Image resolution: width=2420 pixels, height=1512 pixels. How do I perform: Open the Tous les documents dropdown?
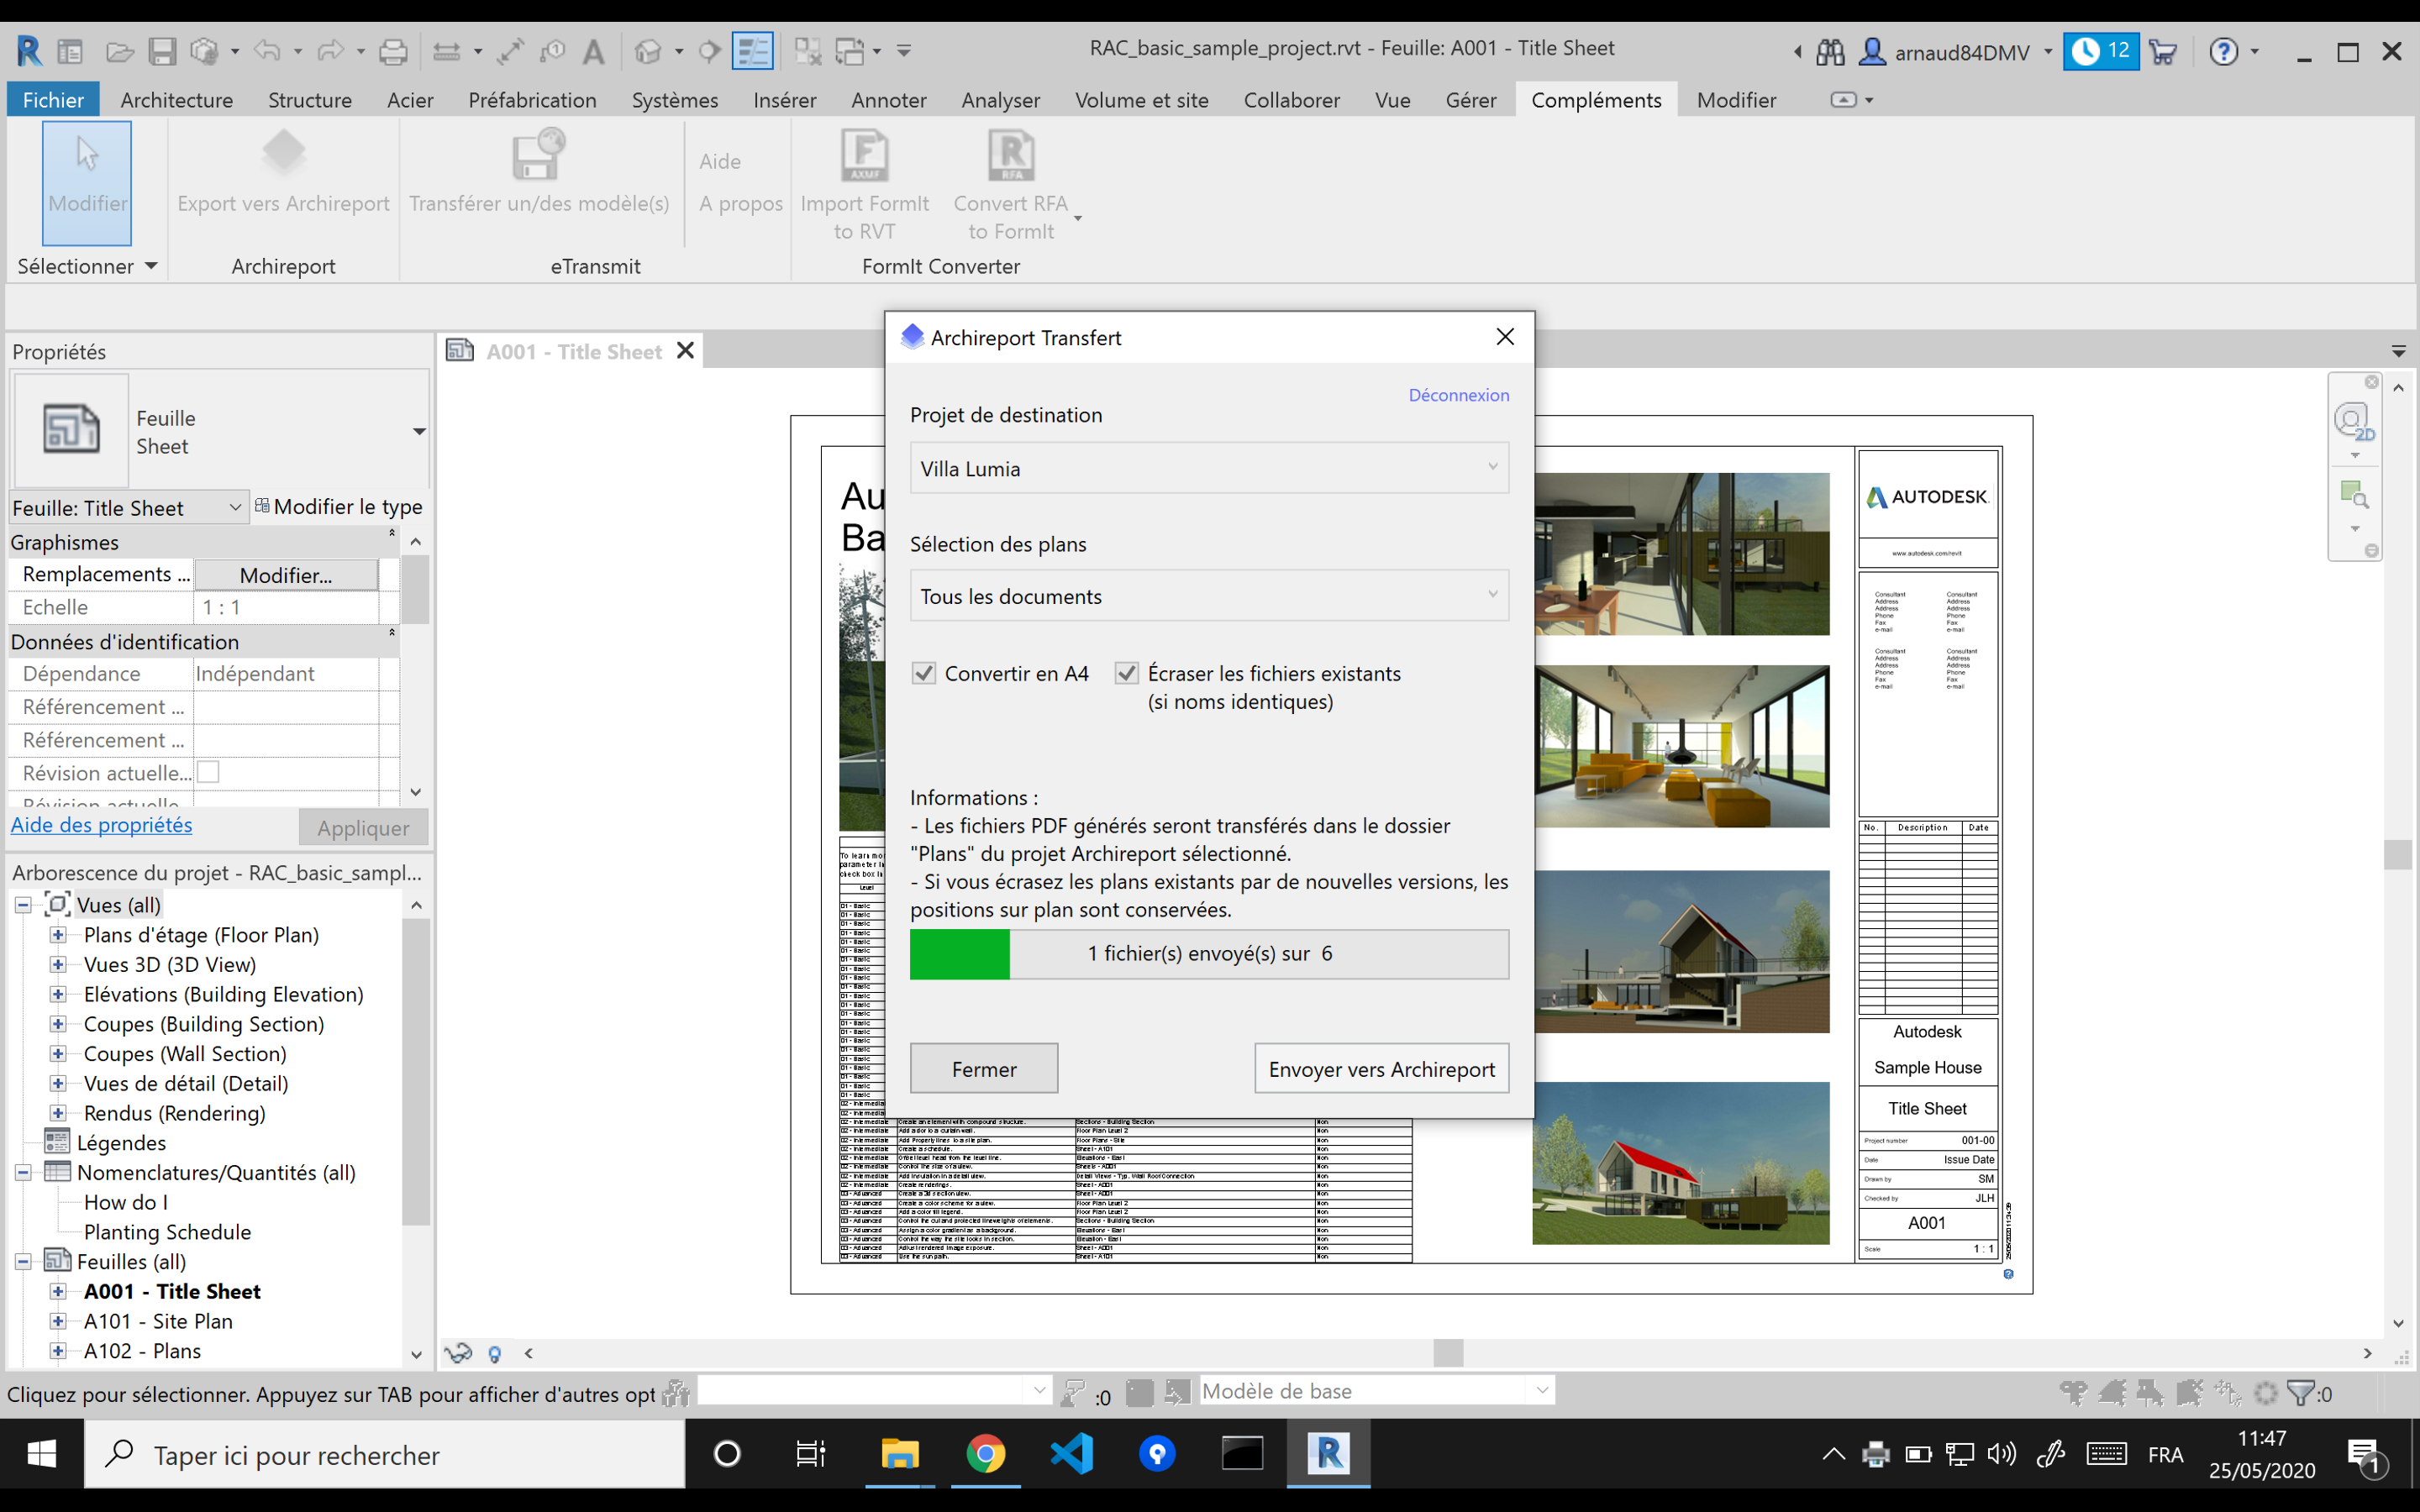point(1208,596)
